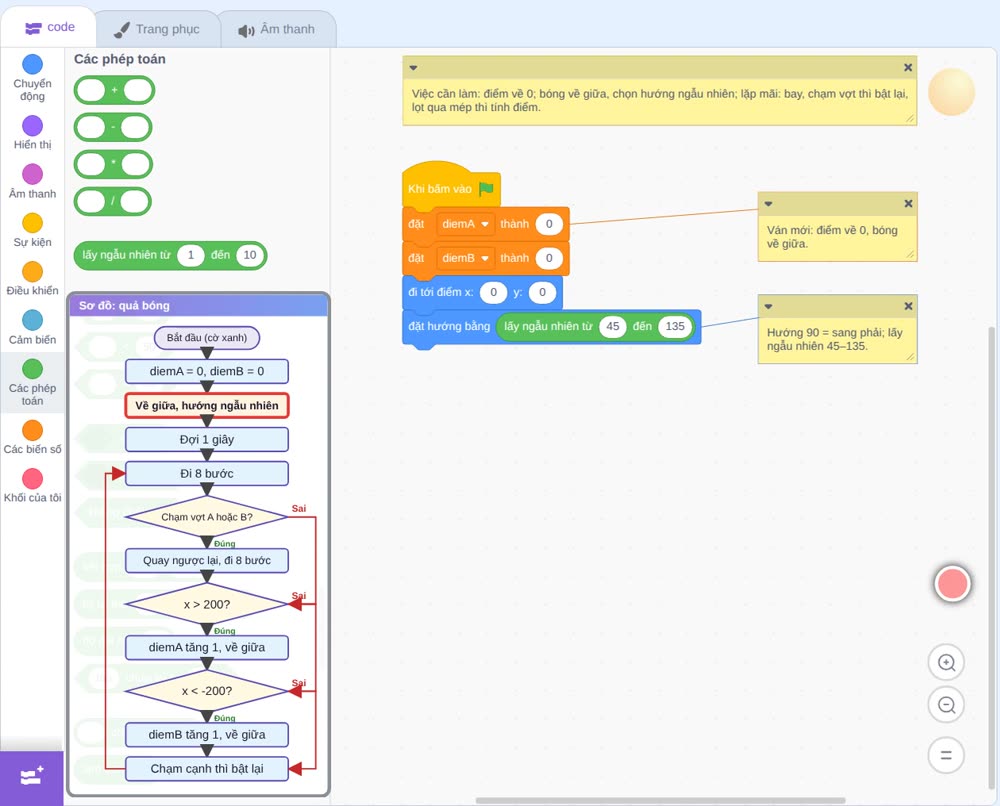Viewport: 1000px width, 806px height.
Task: Click the green flag in Khi bấm vào block
Action: pos(486,189)
